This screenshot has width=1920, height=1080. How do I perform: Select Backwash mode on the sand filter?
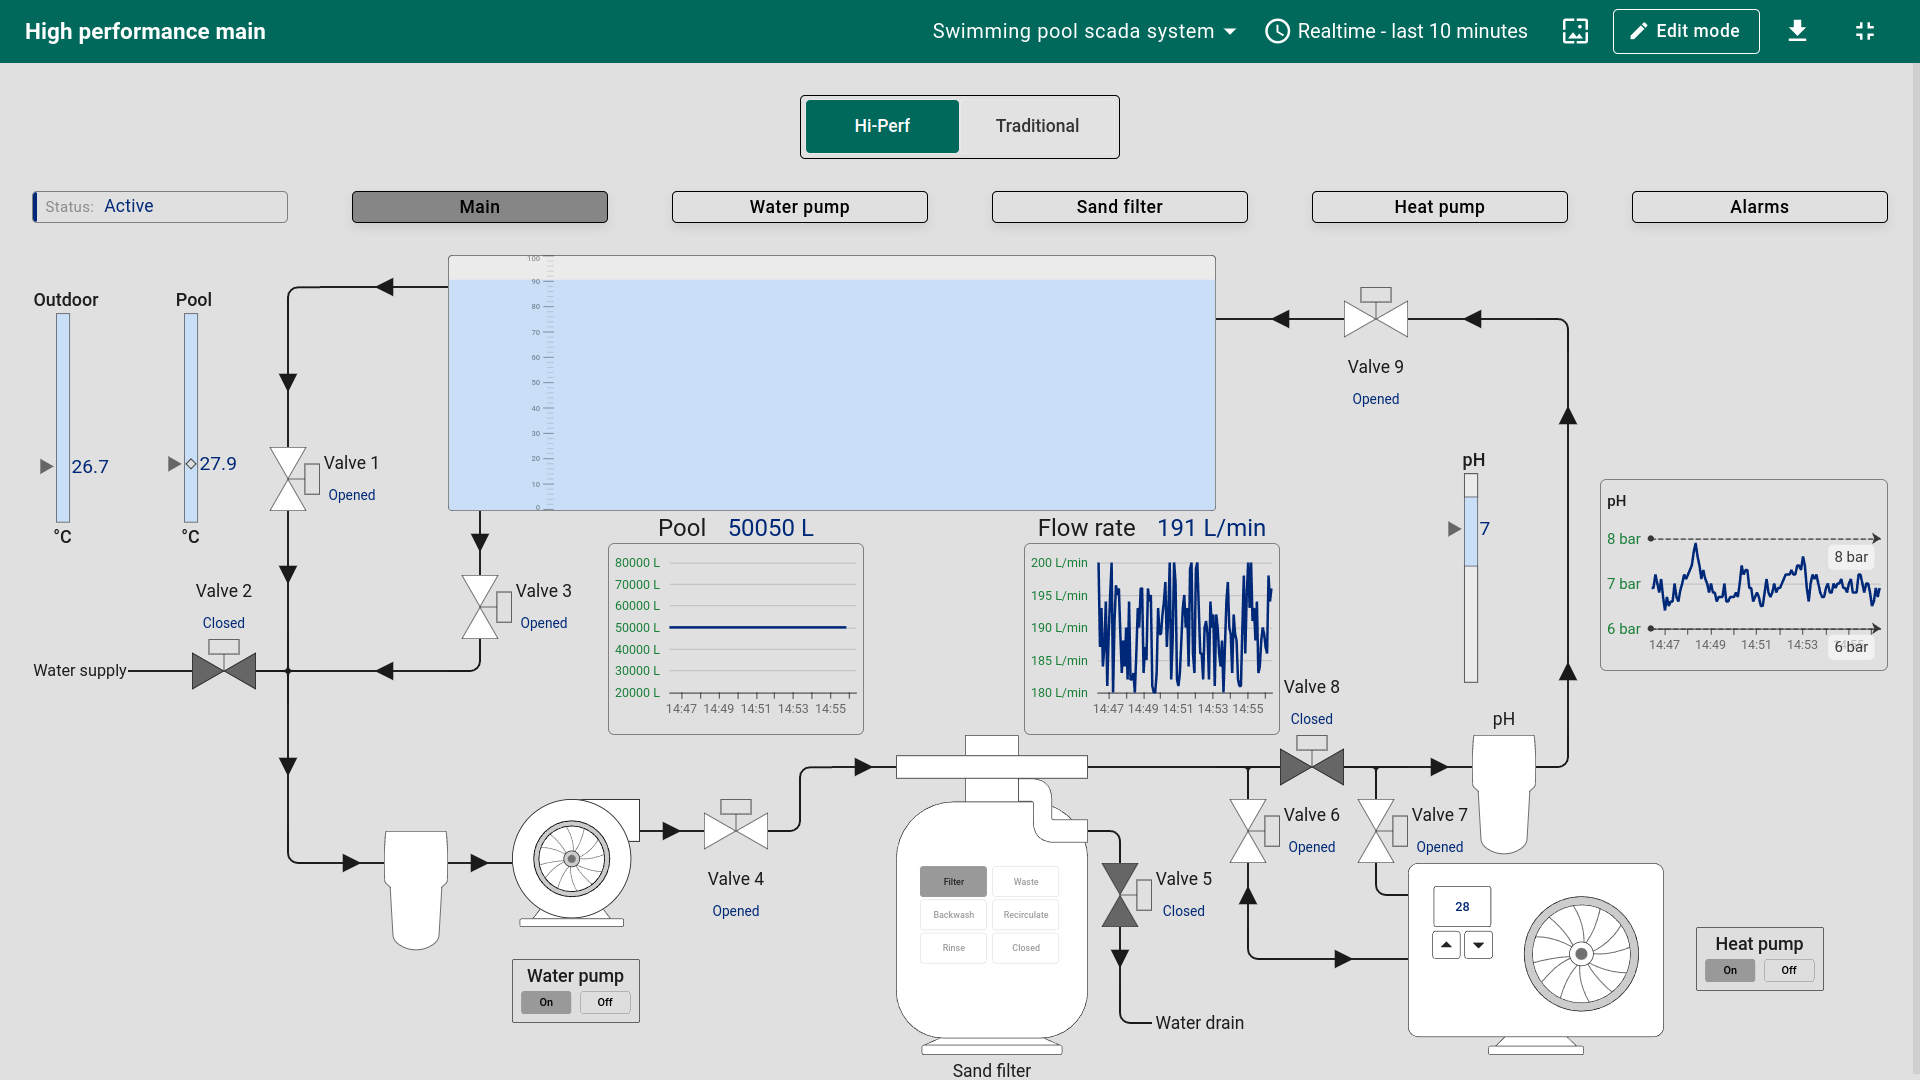953,915
